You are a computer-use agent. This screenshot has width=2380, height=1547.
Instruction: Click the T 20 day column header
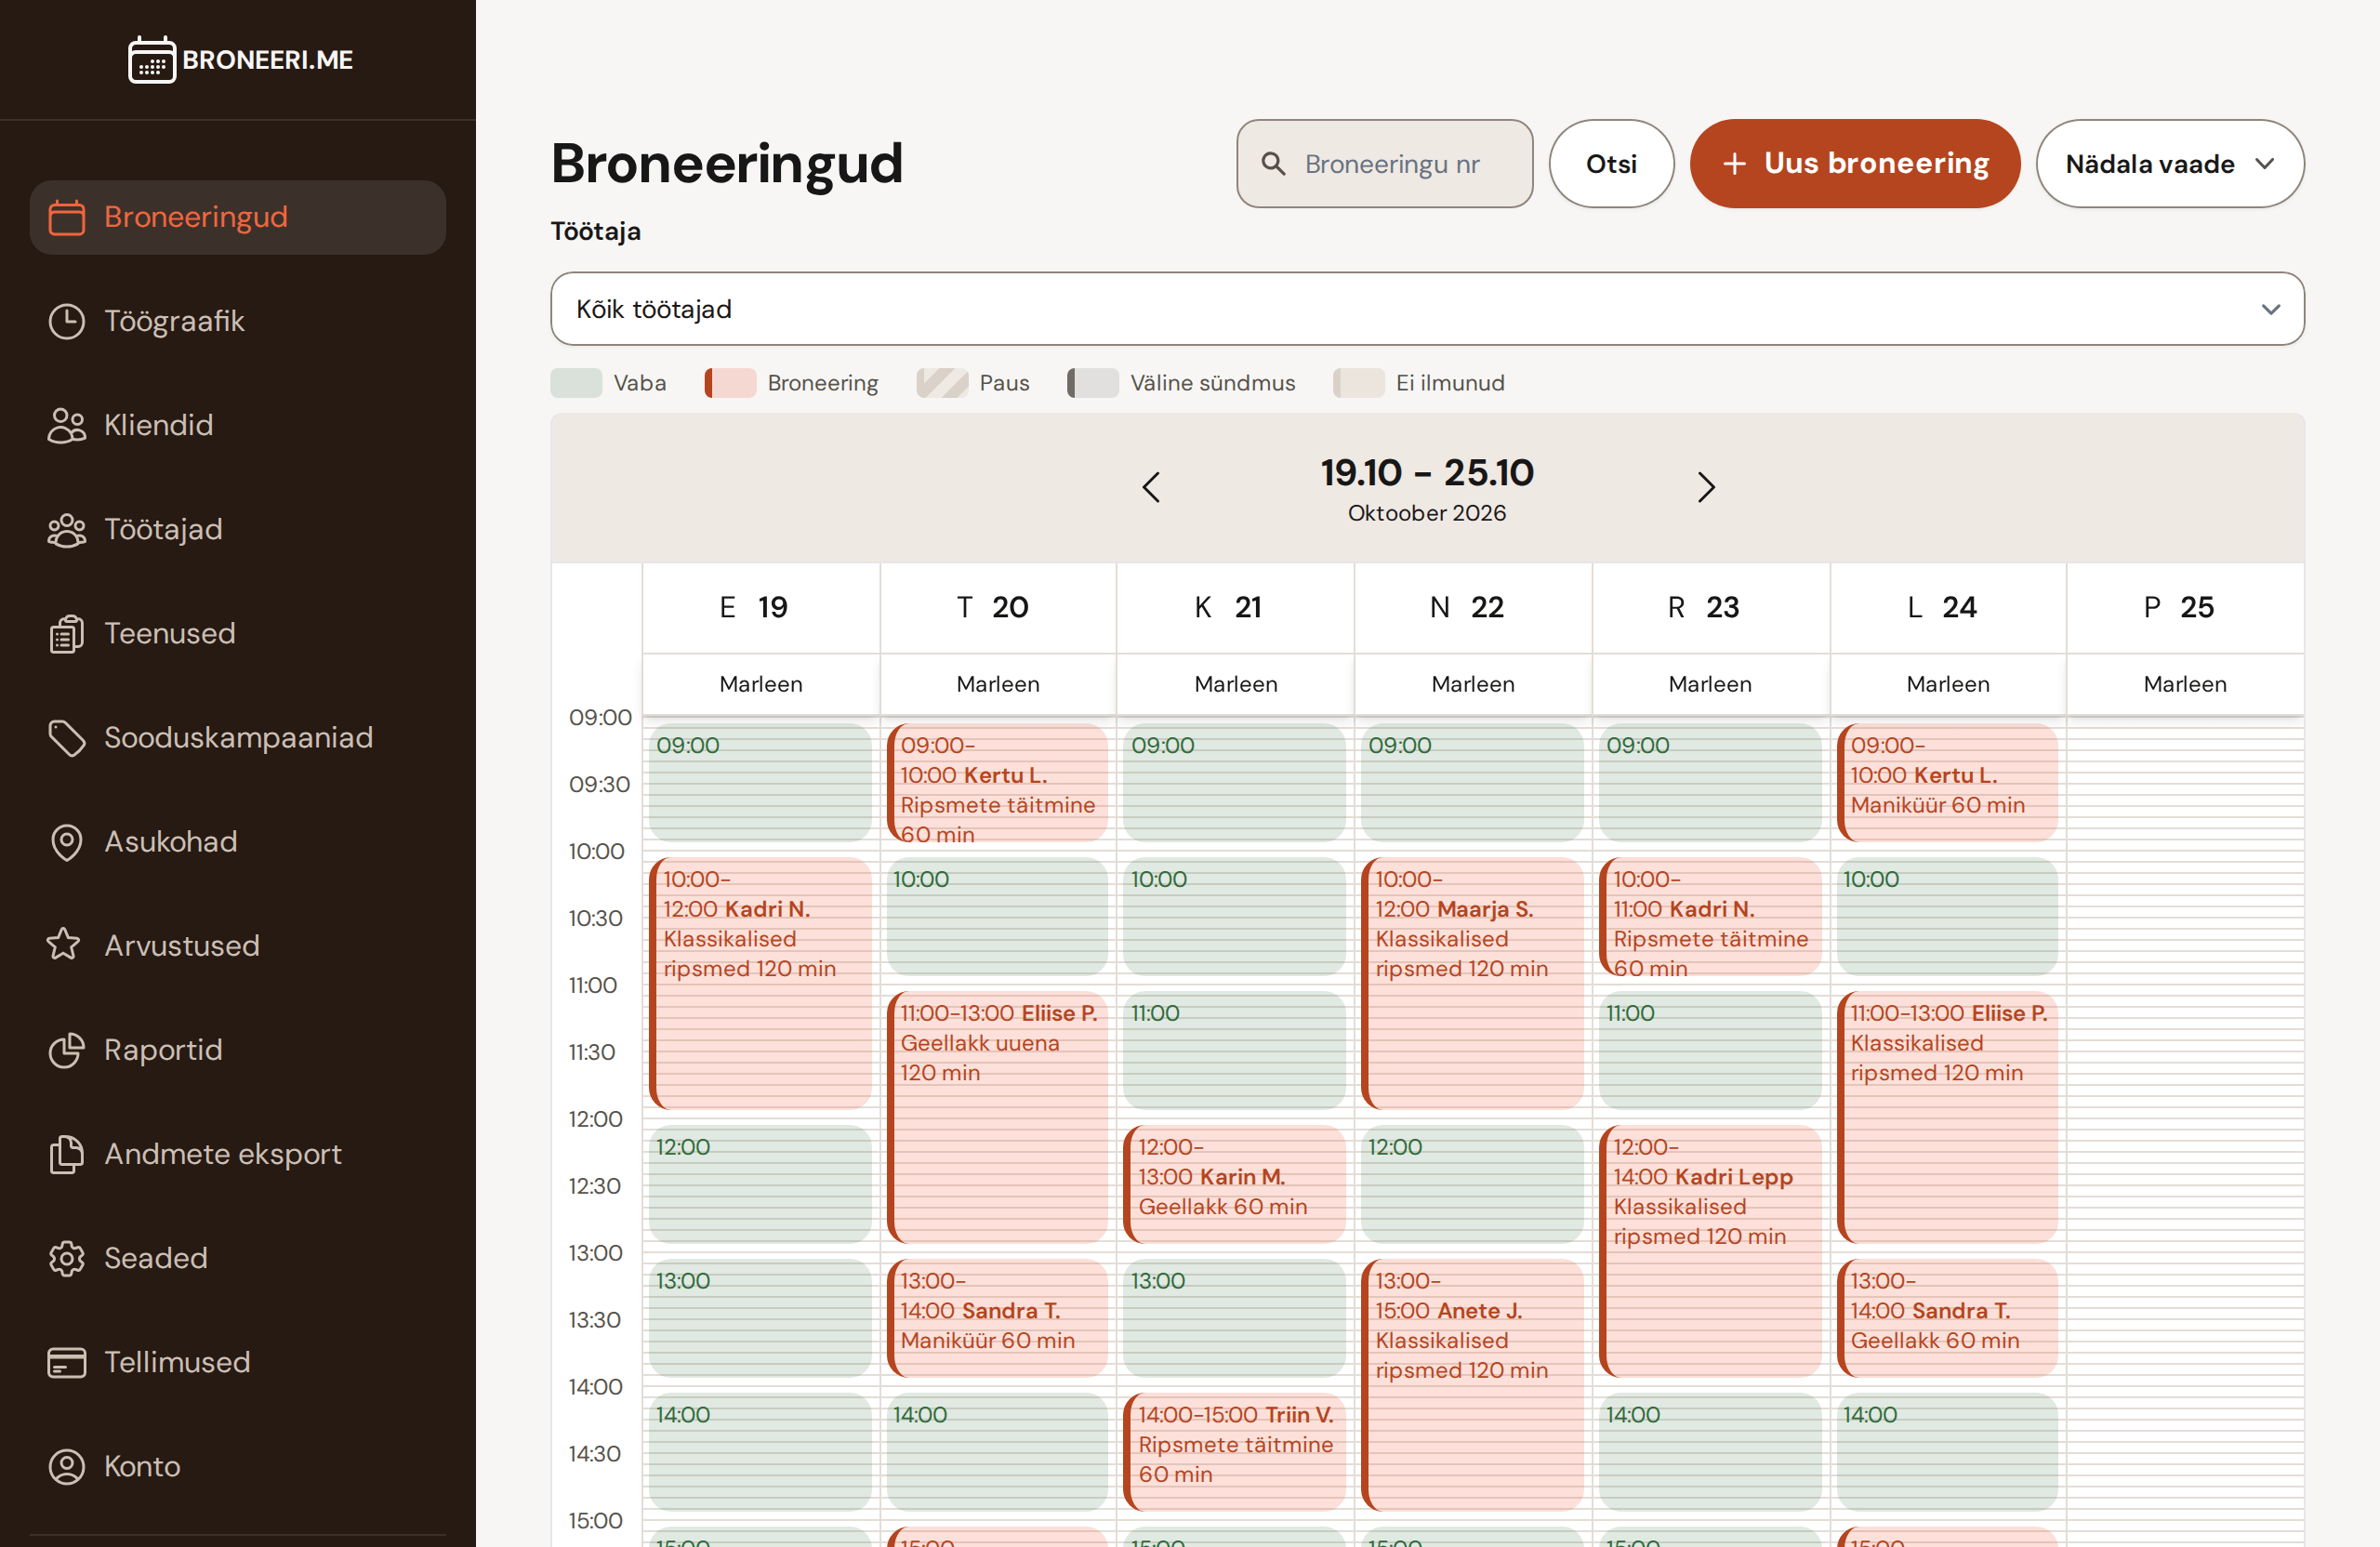coord(997,608)
